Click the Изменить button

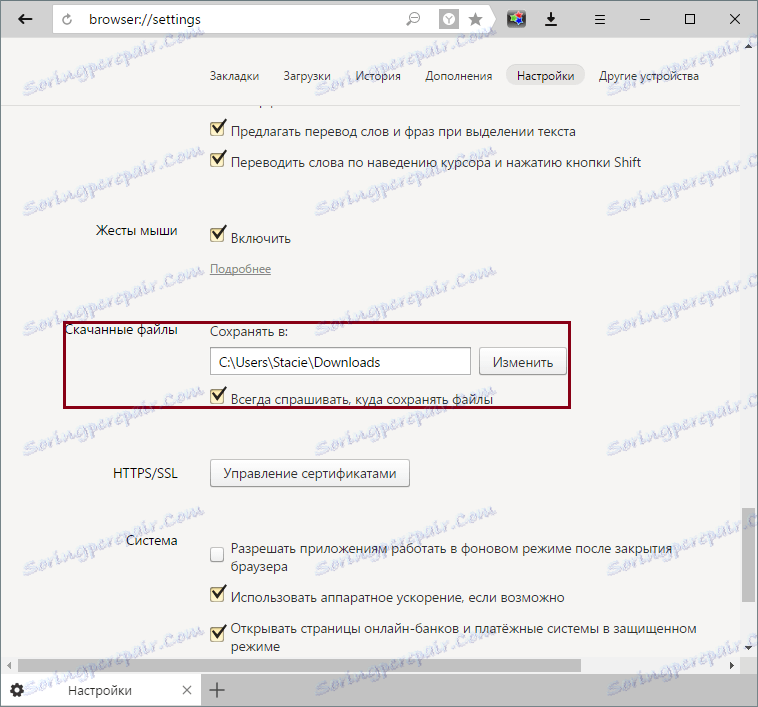click(523, 361)
